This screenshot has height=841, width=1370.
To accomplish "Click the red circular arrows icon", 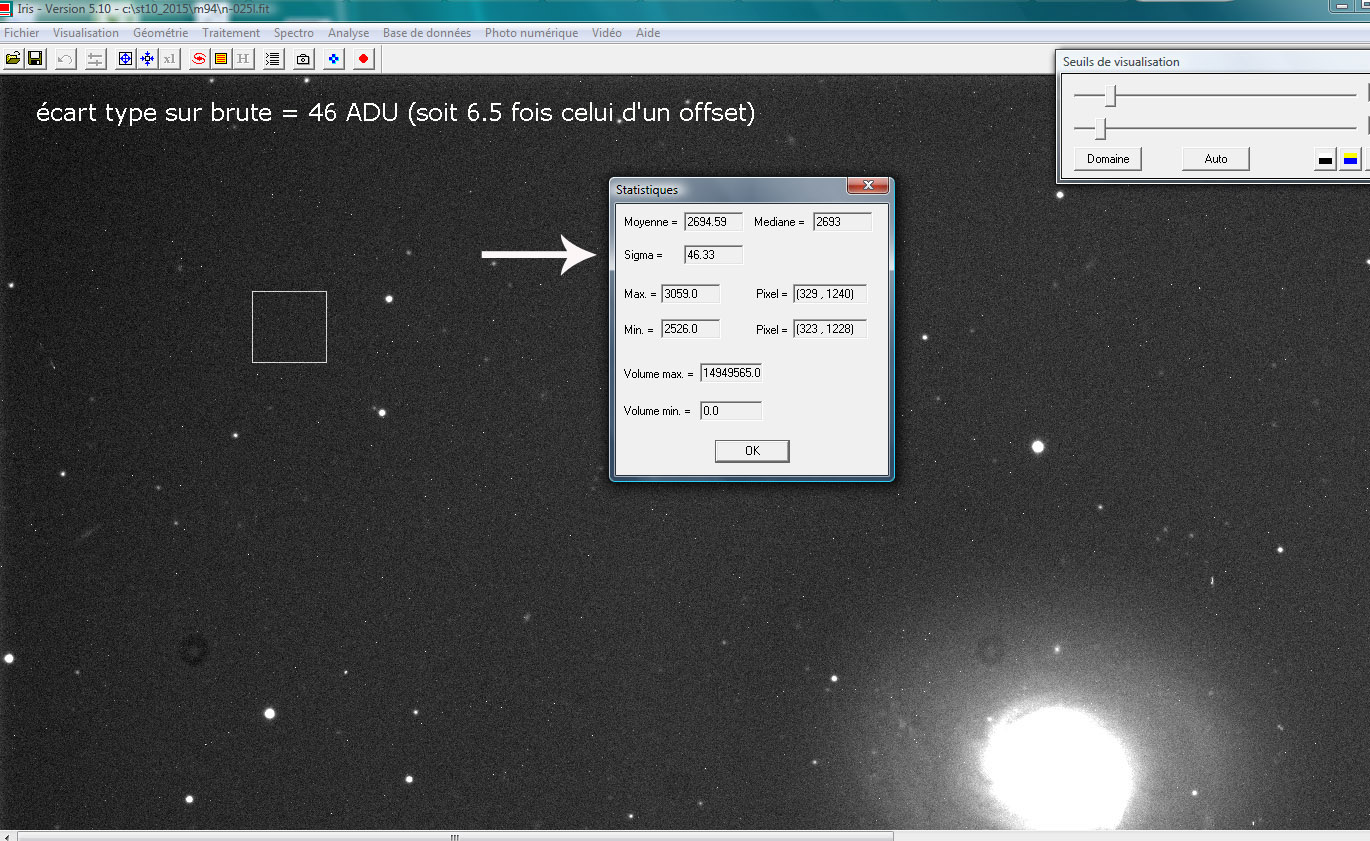I will coord(199,59).
